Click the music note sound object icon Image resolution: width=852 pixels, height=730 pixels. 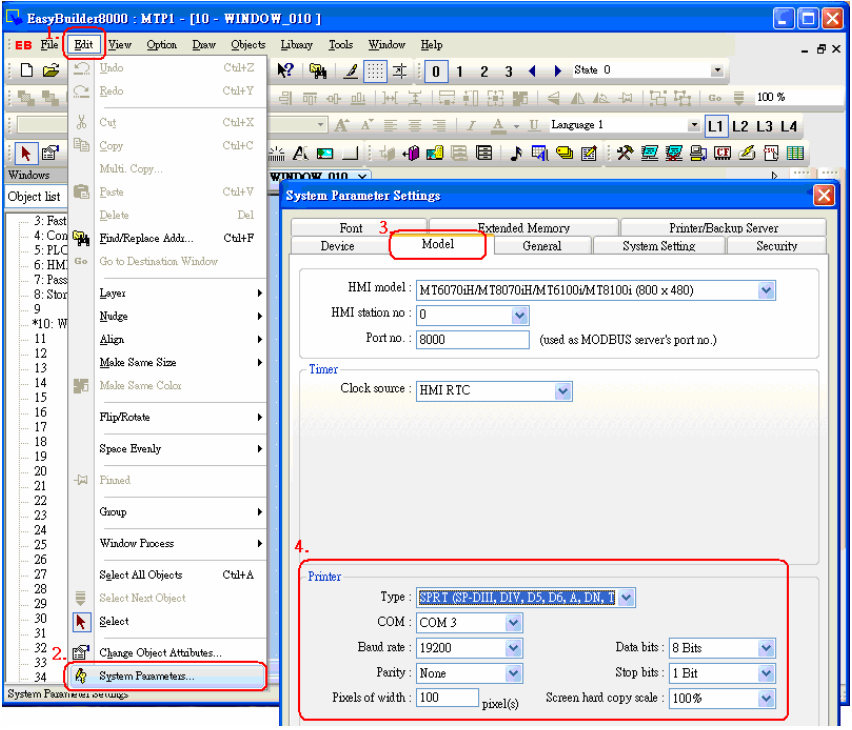[516, 154]
